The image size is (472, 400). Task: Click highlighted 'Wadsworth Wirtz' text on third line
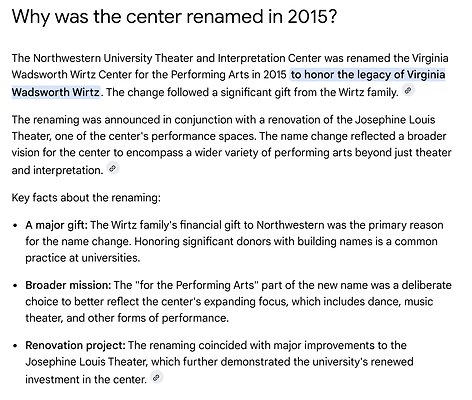click(x=56, y=92)
